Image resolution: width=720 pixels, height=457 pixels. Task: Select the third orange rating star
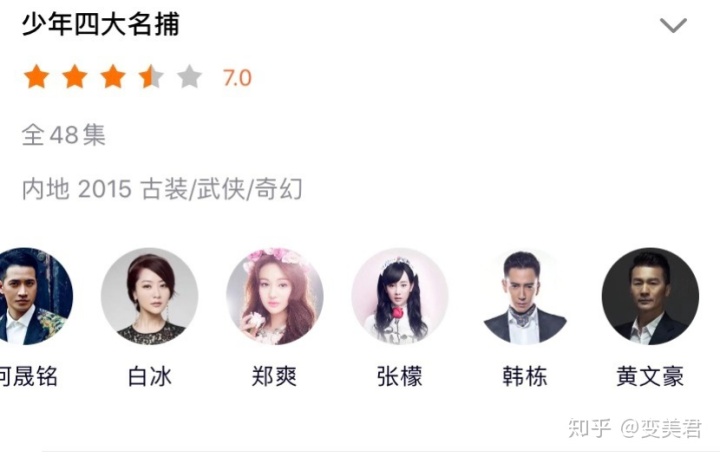pos(113,77)
